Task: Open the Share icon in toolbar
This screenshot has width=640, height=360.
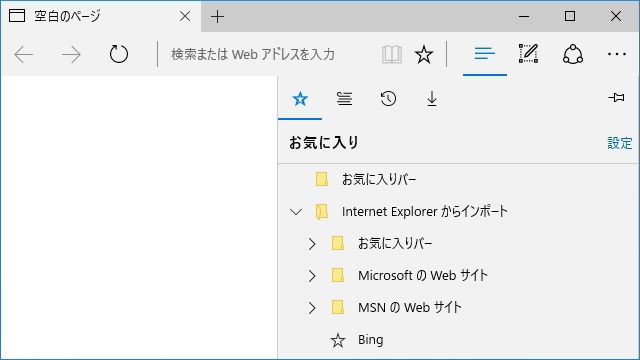Action: [x=573, y=54]
